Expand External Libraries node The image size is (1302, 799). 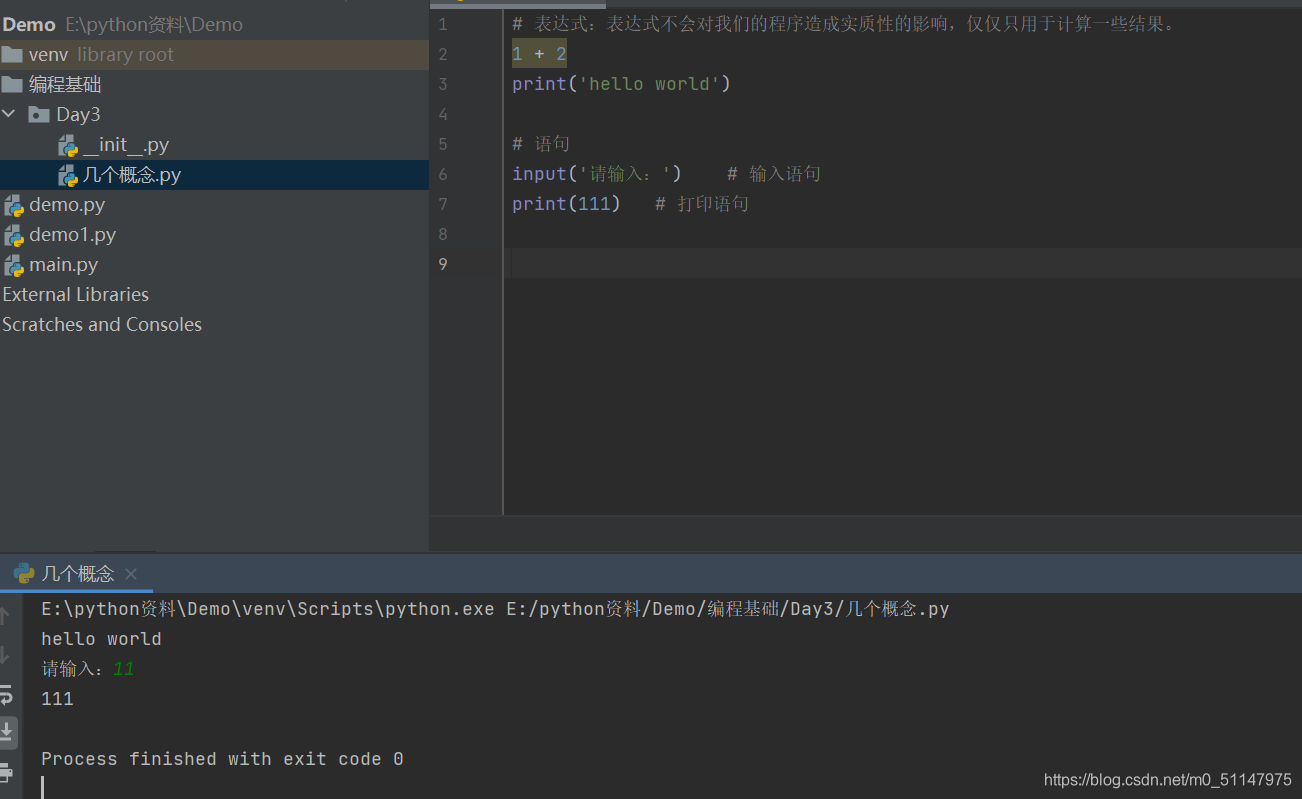coord(75,294)
